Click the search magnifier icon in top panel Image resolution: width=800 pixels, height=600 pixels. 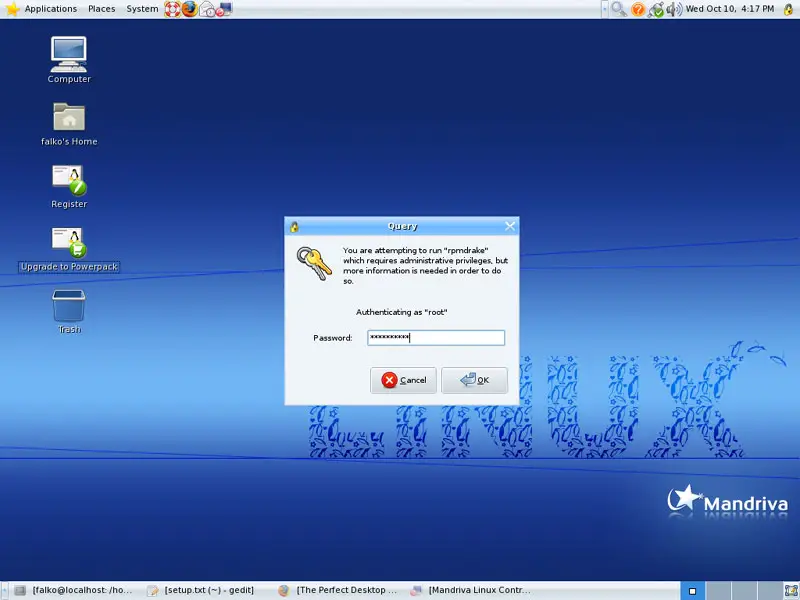click(619, 9)
